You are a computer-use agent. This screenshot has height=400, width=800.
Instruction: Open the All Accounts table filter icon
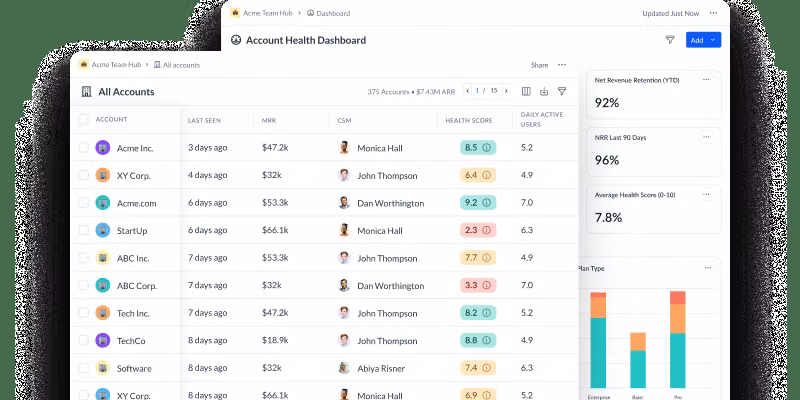pyautogui.click(x=562, y=91)
